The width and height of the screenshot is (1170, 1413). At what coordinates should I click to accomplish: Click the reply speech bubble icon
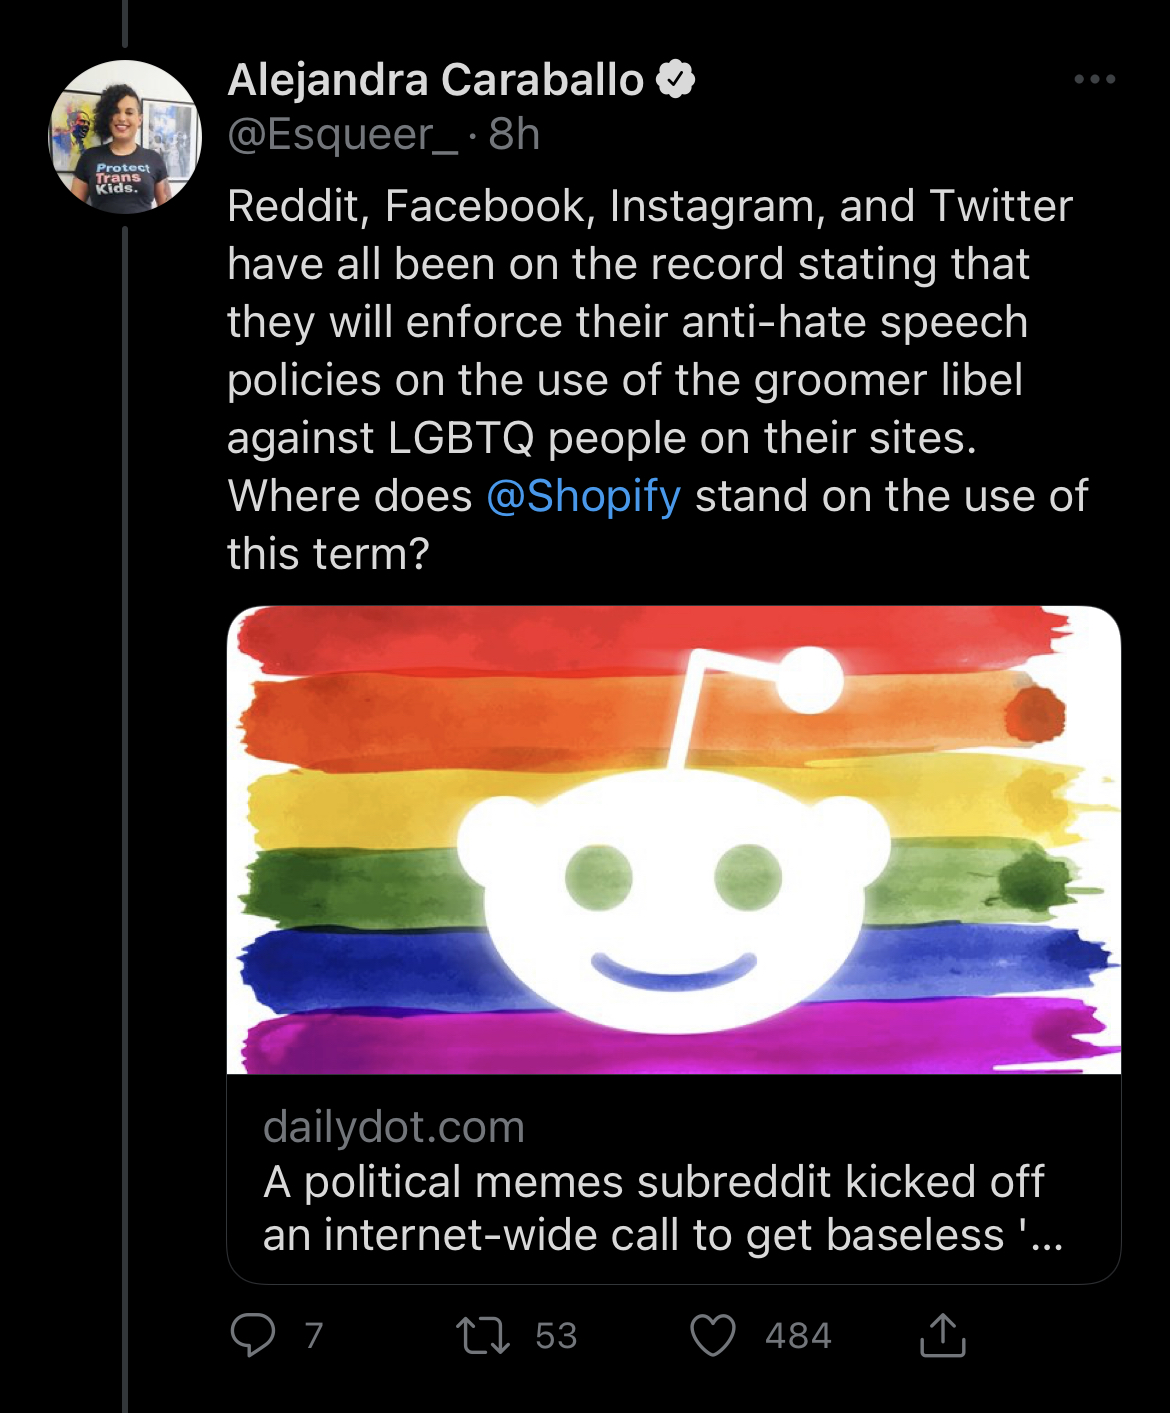coord(252,1335)
